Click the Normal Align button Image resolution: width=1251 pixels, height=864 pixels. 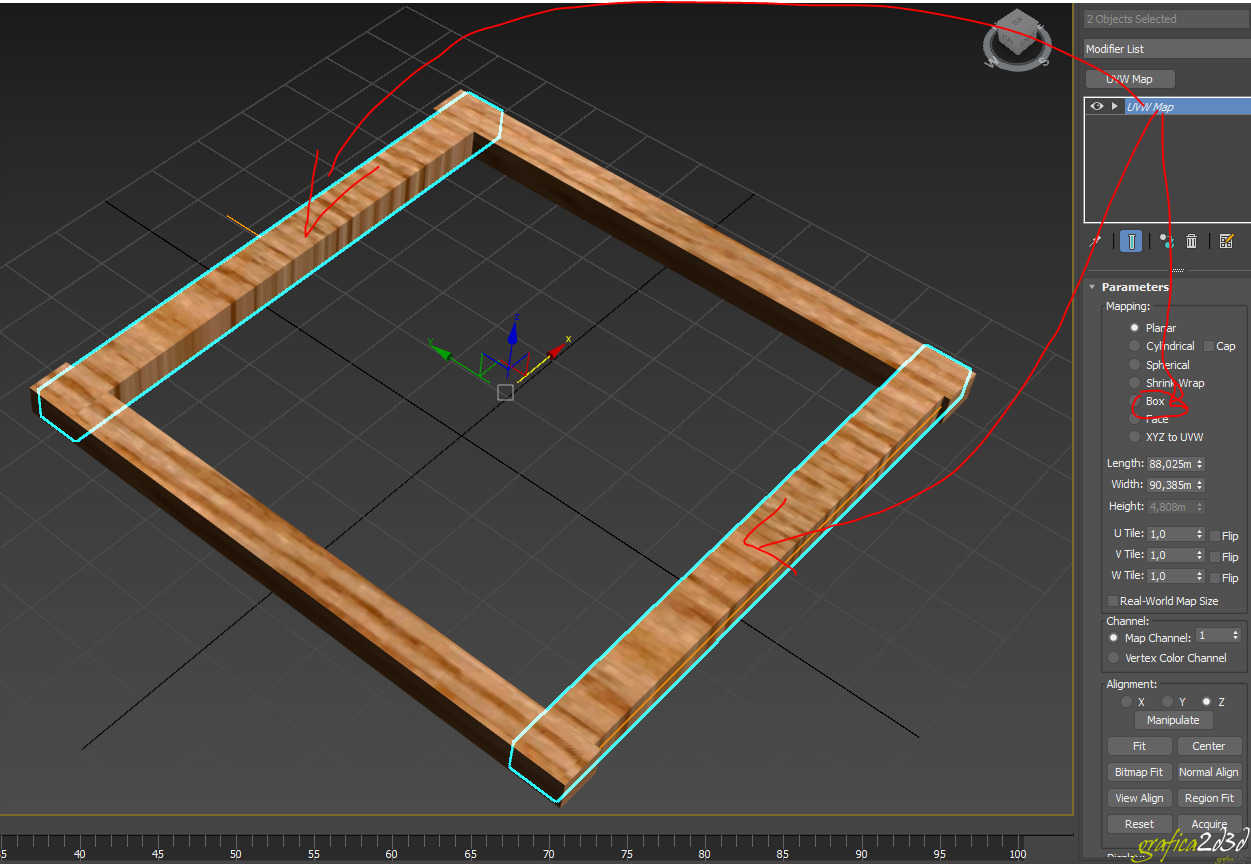(1208, 772)
